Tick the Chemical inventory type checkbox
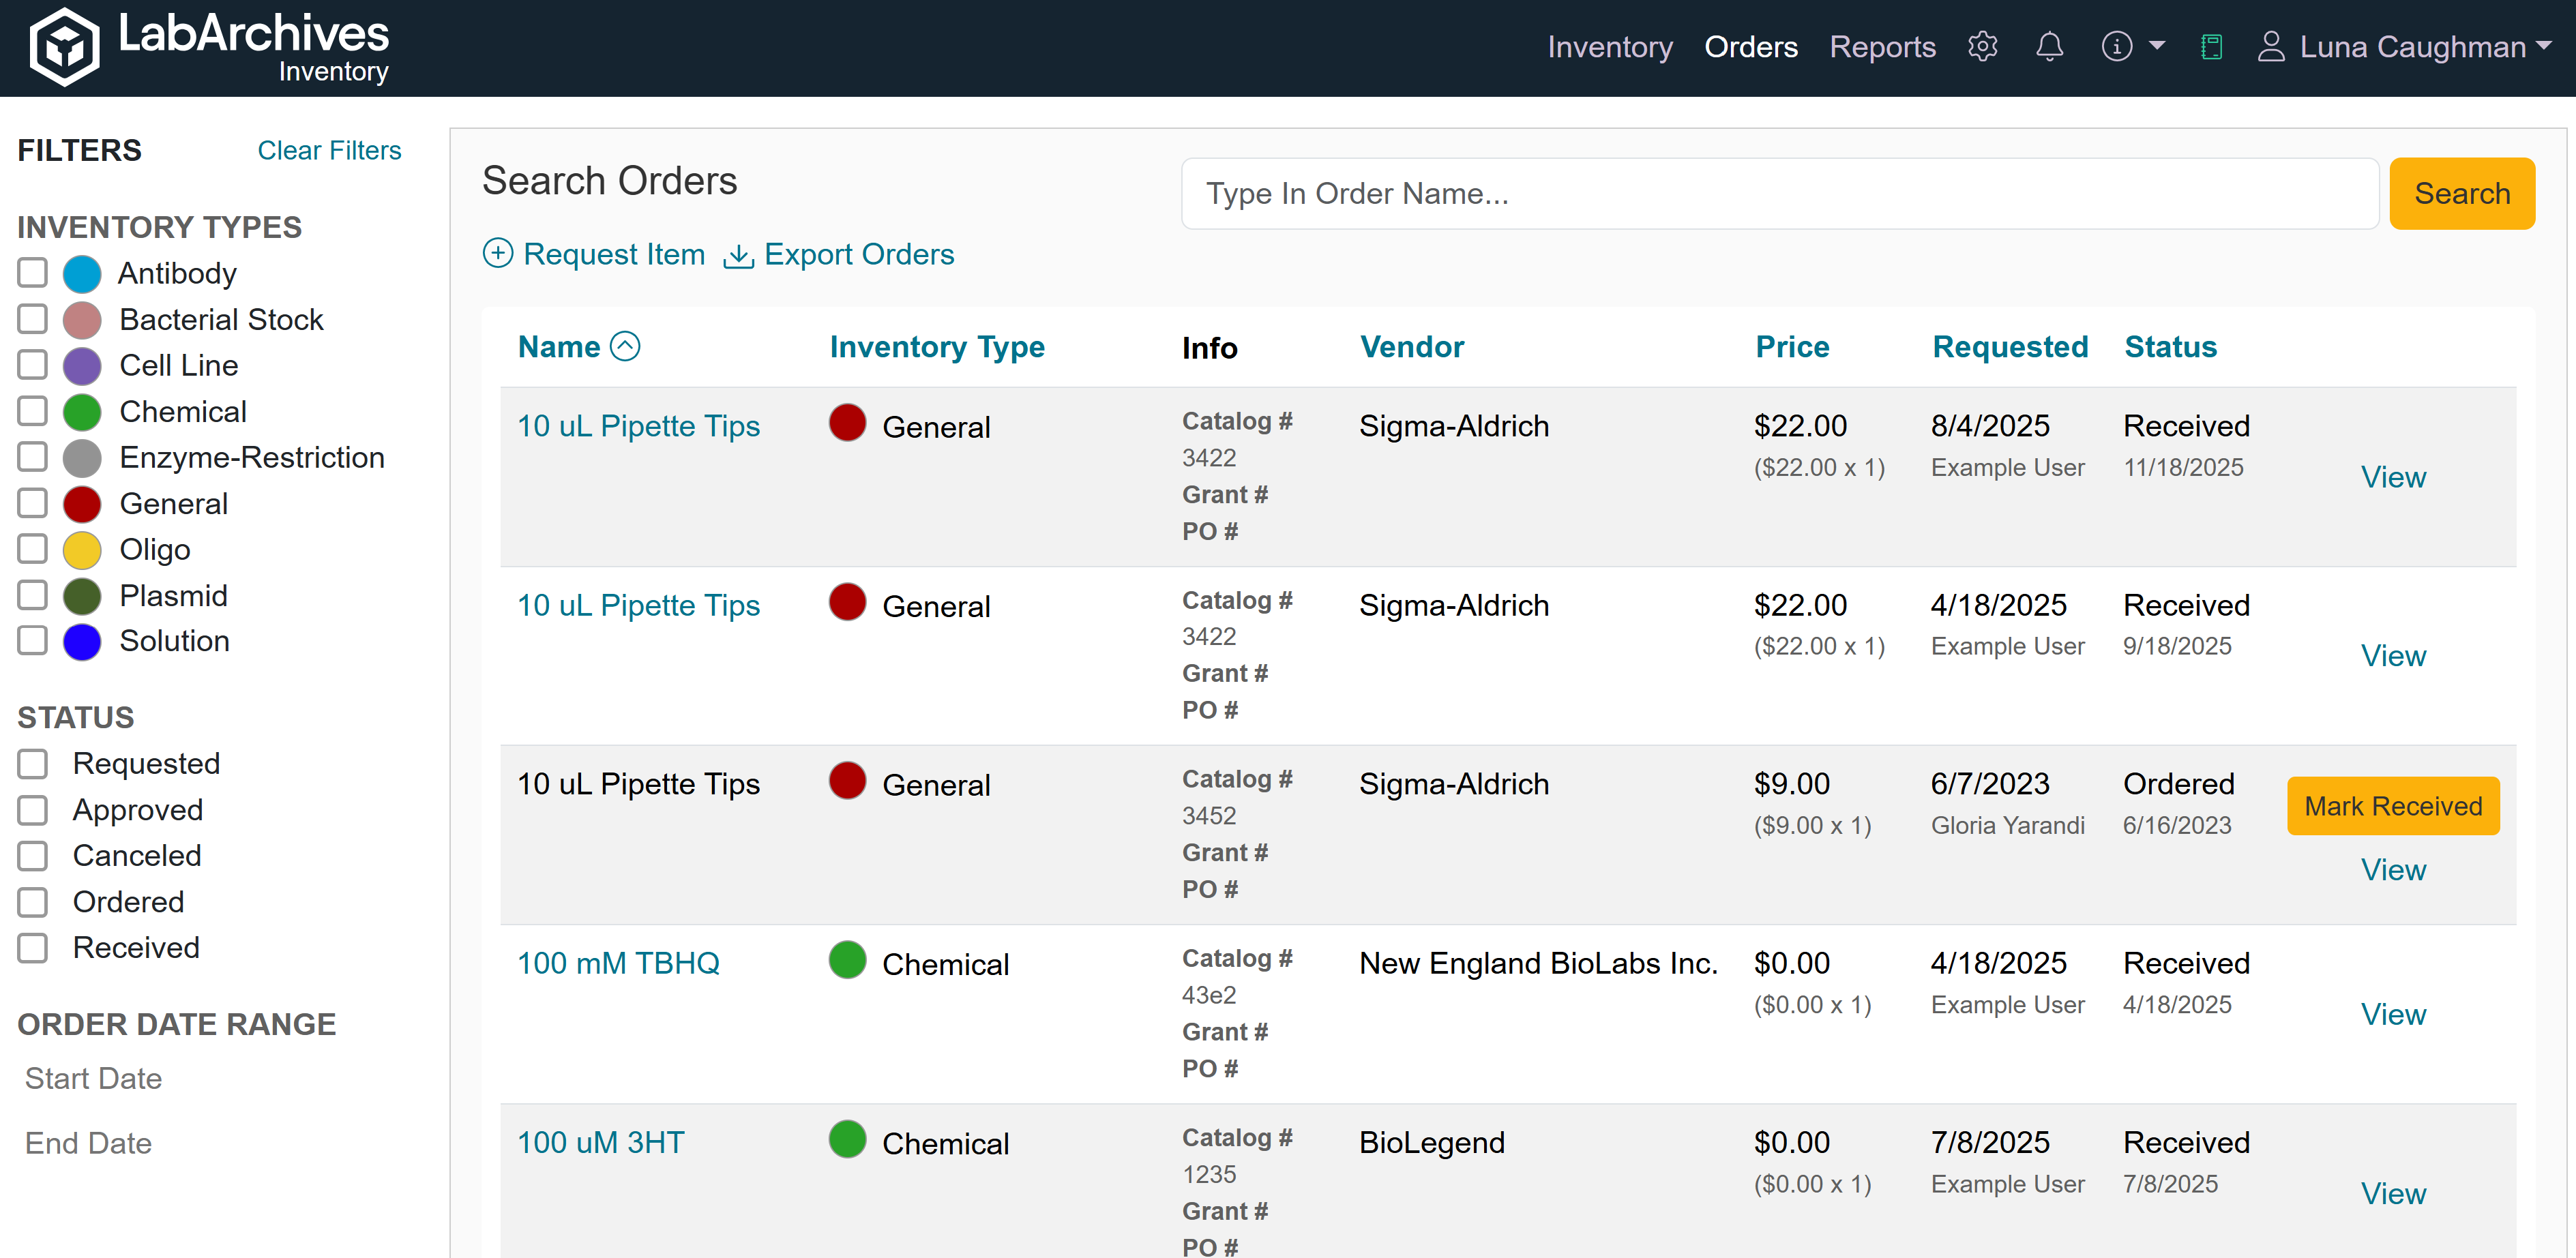This screenshot has width=2576, height=1258. [32, 411]
